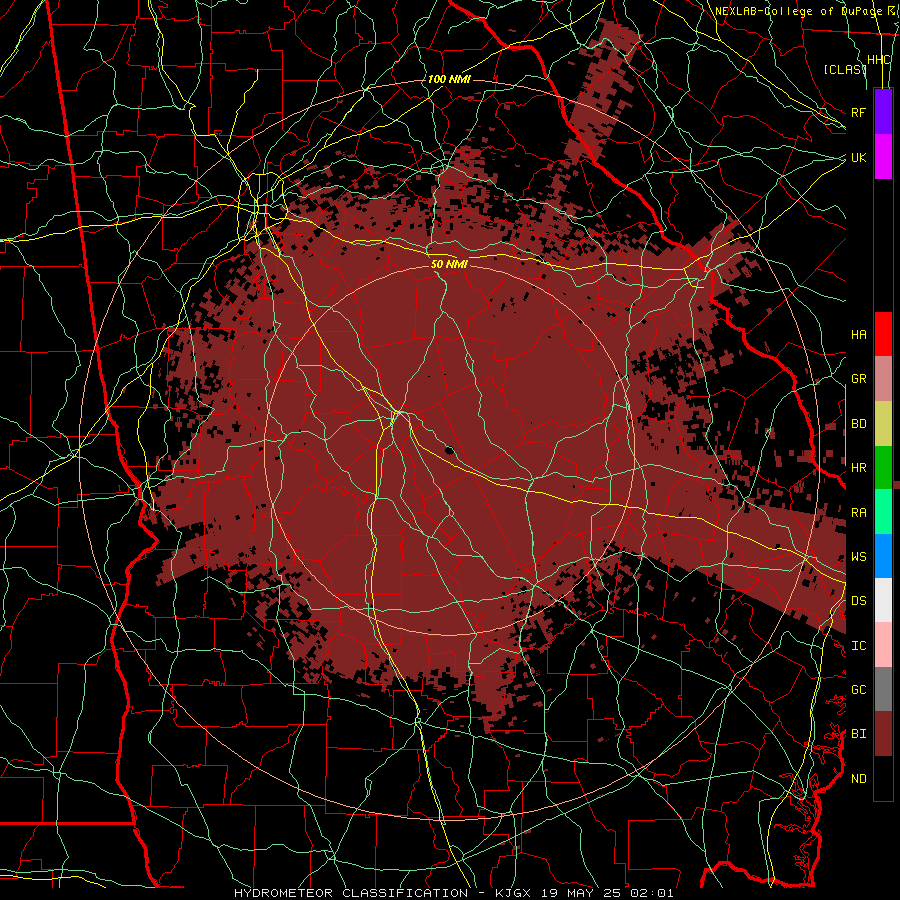
Task: Click the "HA" legend label
Action: (858, 335)
